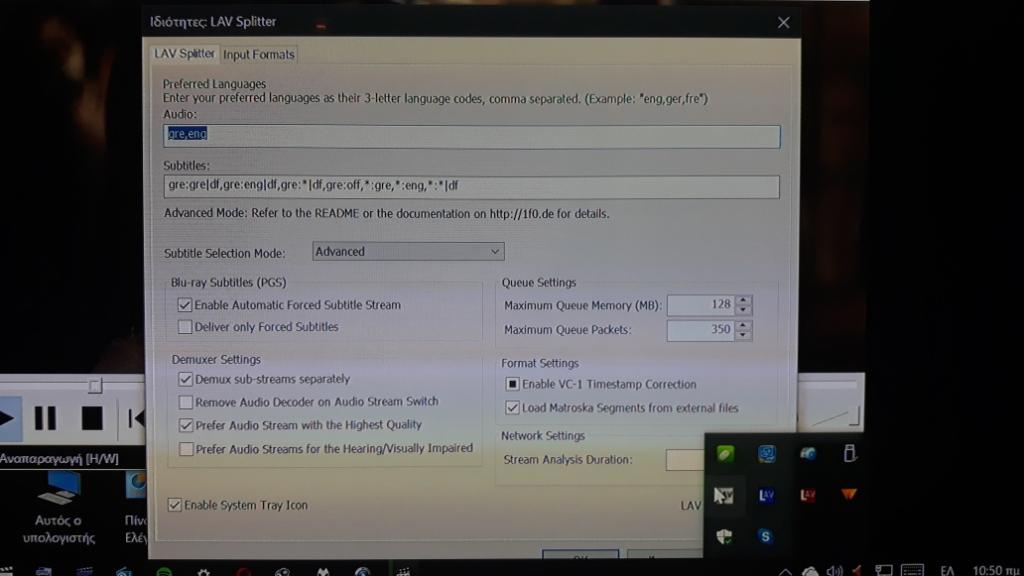The width and height of the screenshot is (1024, 576).
Task: Open the red LAV Audio tray icon
Action: tap(808, 495)
